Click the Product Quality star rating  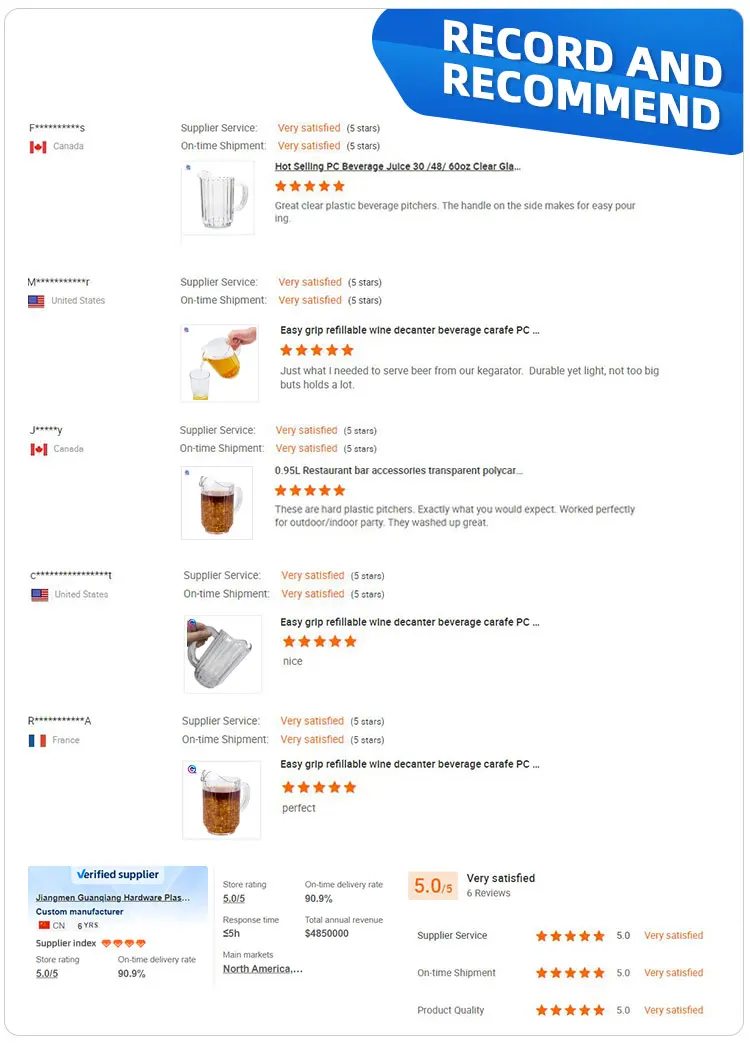[570, 1010]
